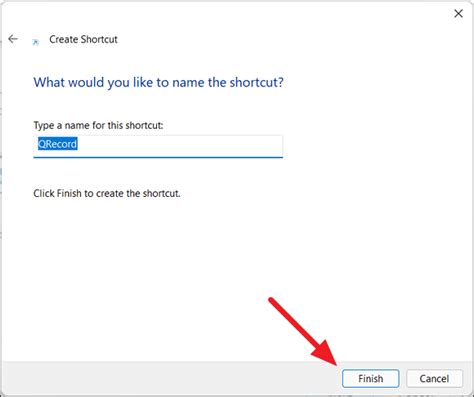474x397 pixels.
Task: Click the 'Click Finish to create the shortcut' text
Action: click(107, 193)
